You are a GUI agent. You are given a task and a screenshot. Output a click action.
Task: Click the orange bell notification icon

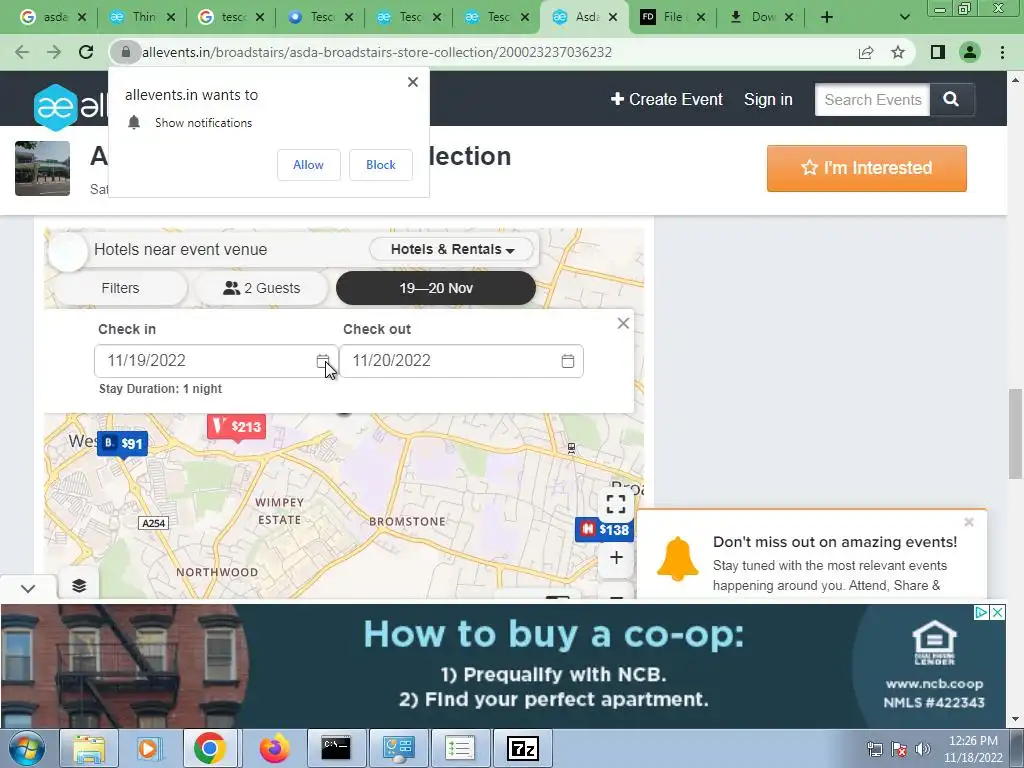677,559
